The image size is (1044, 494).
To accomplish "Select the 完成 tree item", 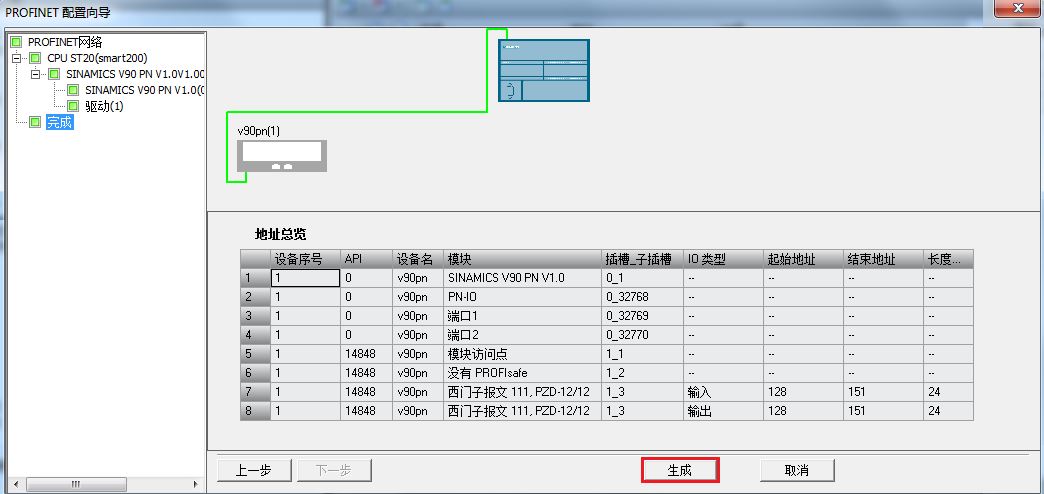I will [59, 123].
